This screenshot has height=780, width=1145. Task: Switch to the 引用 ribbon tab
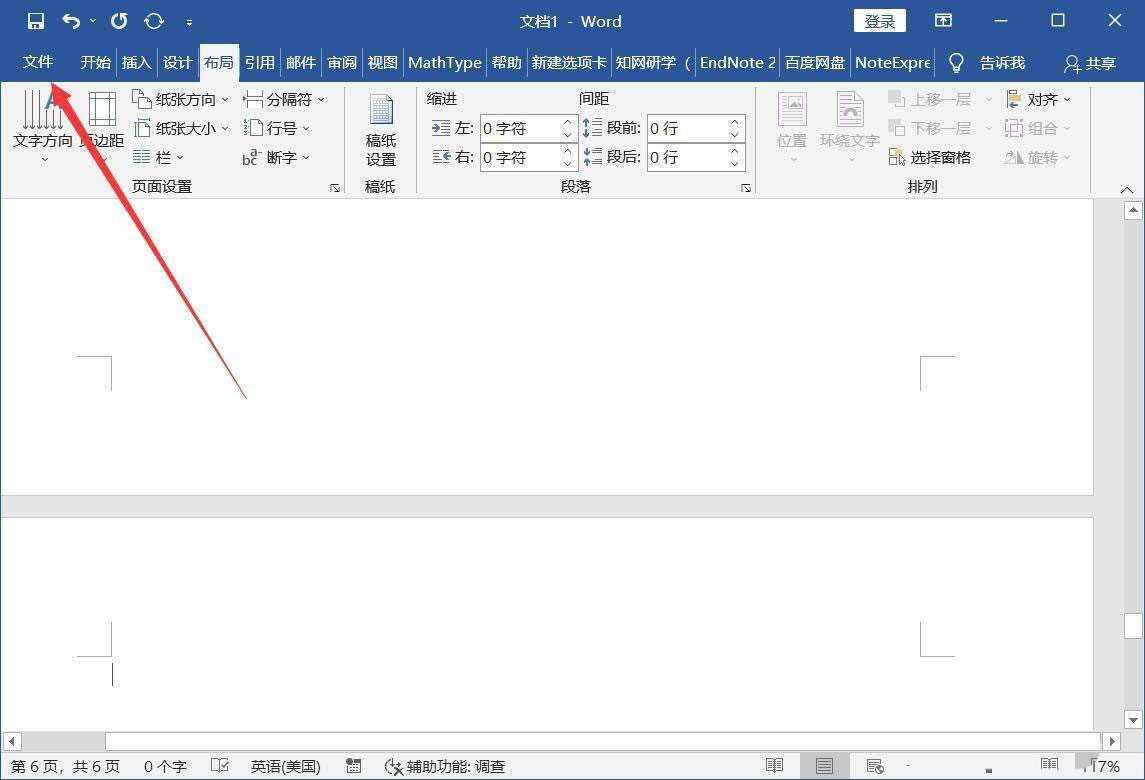click(259, 62)
